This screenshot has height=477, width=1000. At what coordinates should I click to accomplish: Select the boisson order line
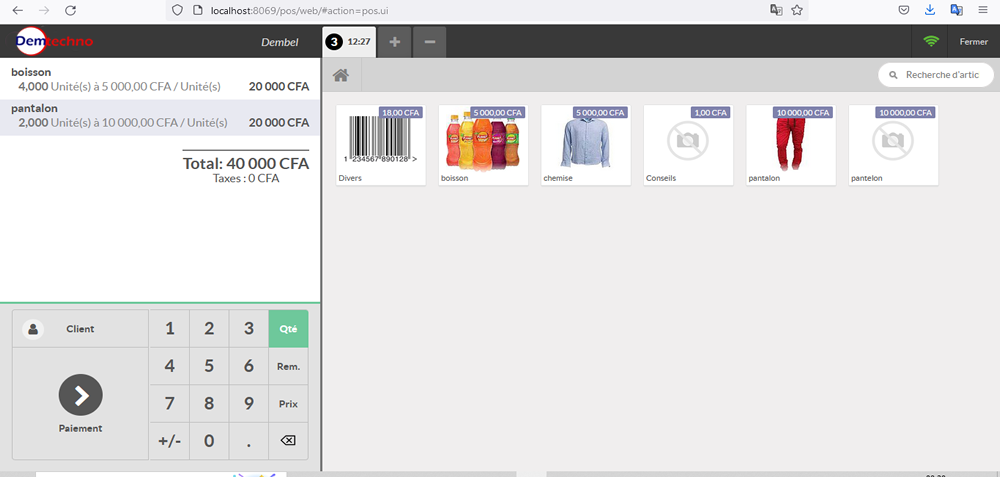(160, 80)
